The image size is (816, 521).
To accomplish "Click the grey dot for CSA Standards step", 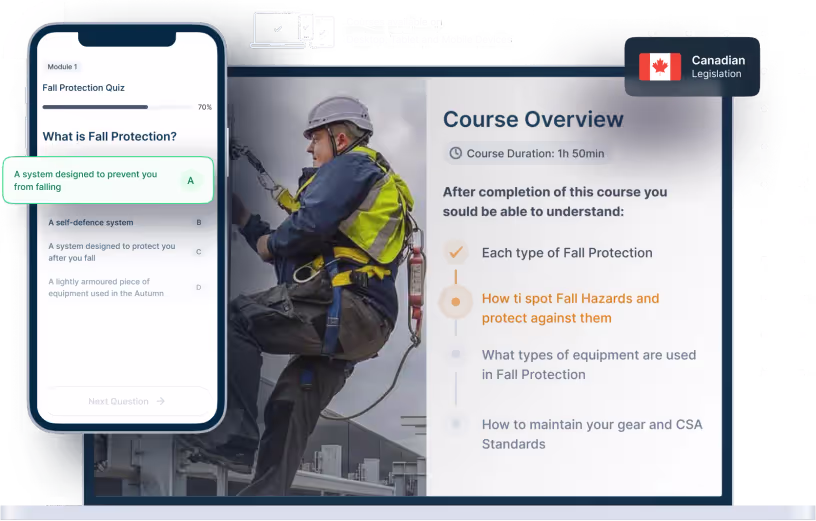I will (456, 424).
